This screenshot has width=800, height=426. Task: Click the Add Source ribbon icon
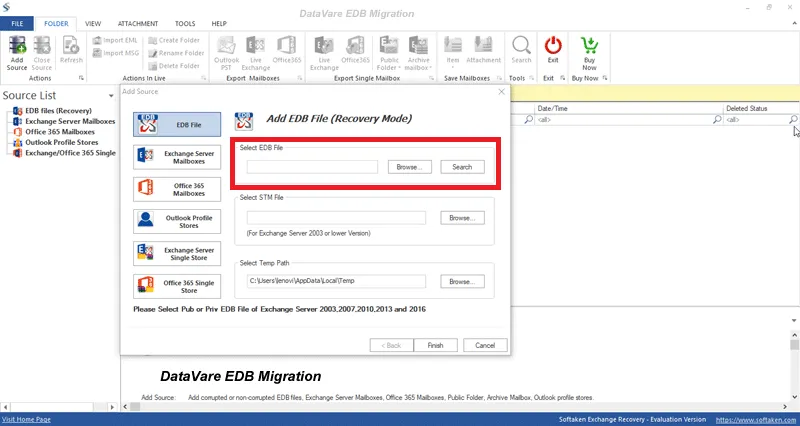(17, 53)
